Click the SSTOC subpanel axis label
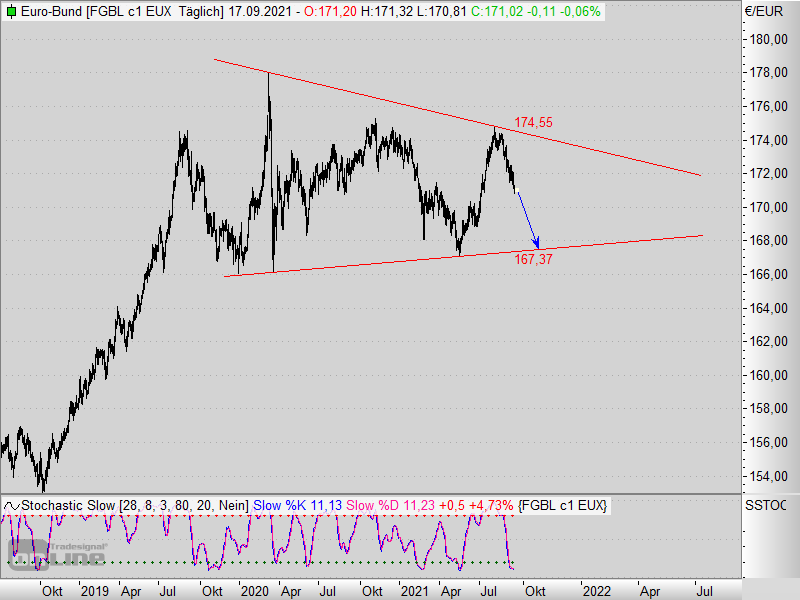Image resolution: width=800 pixels, height=600 pixels. coord(764,505)
